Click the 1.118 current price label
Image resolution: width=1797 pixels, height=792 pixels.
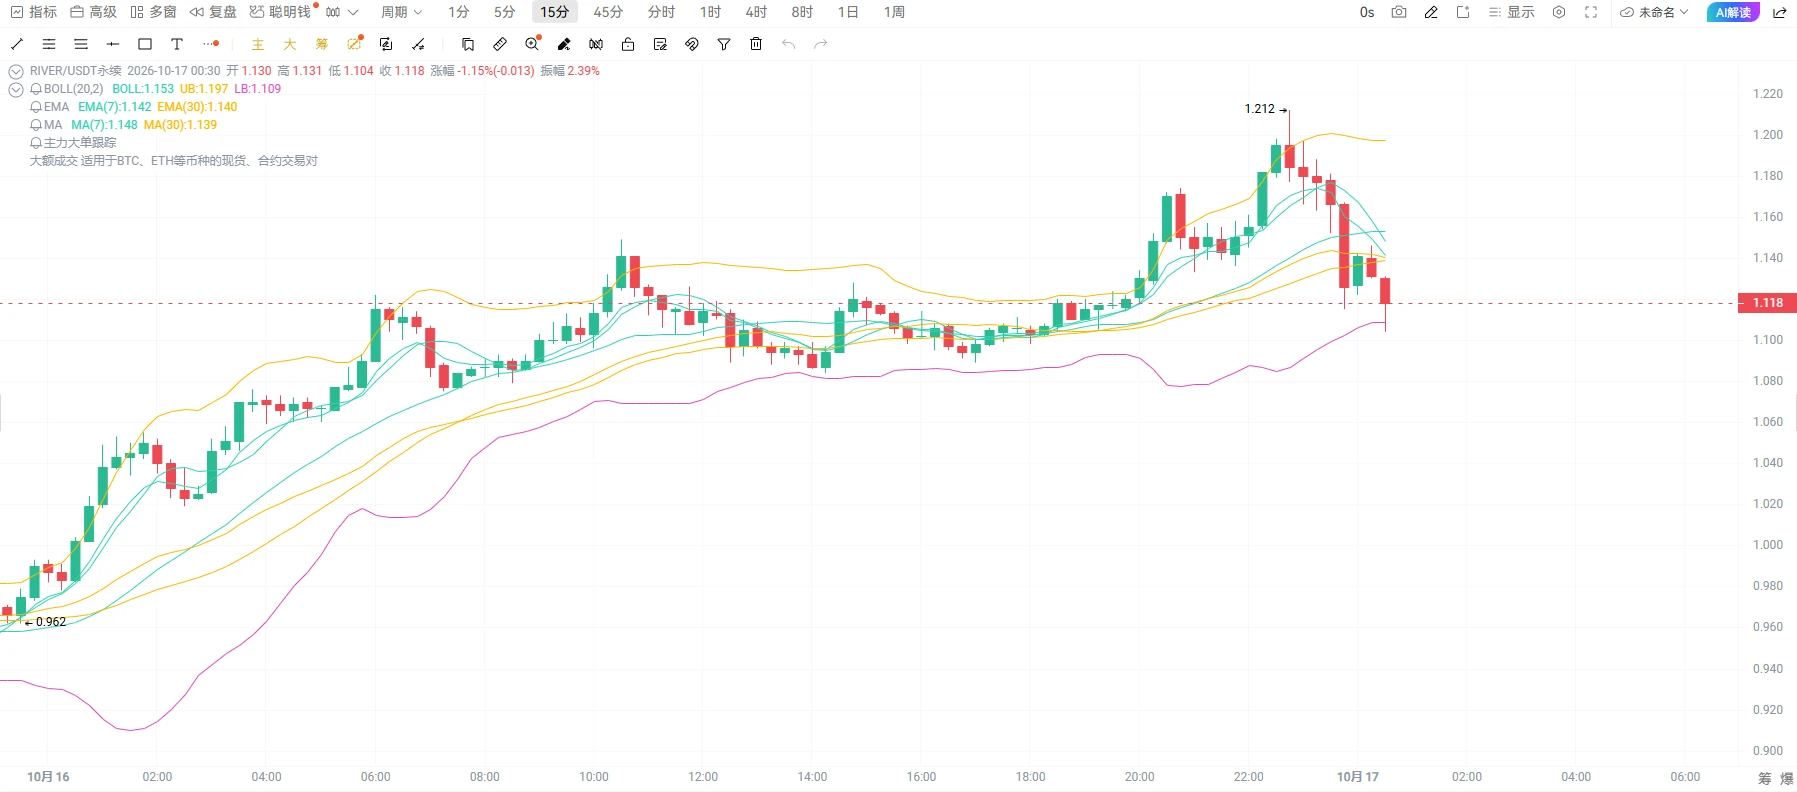pyautogui.click(x=1767, y=302)
